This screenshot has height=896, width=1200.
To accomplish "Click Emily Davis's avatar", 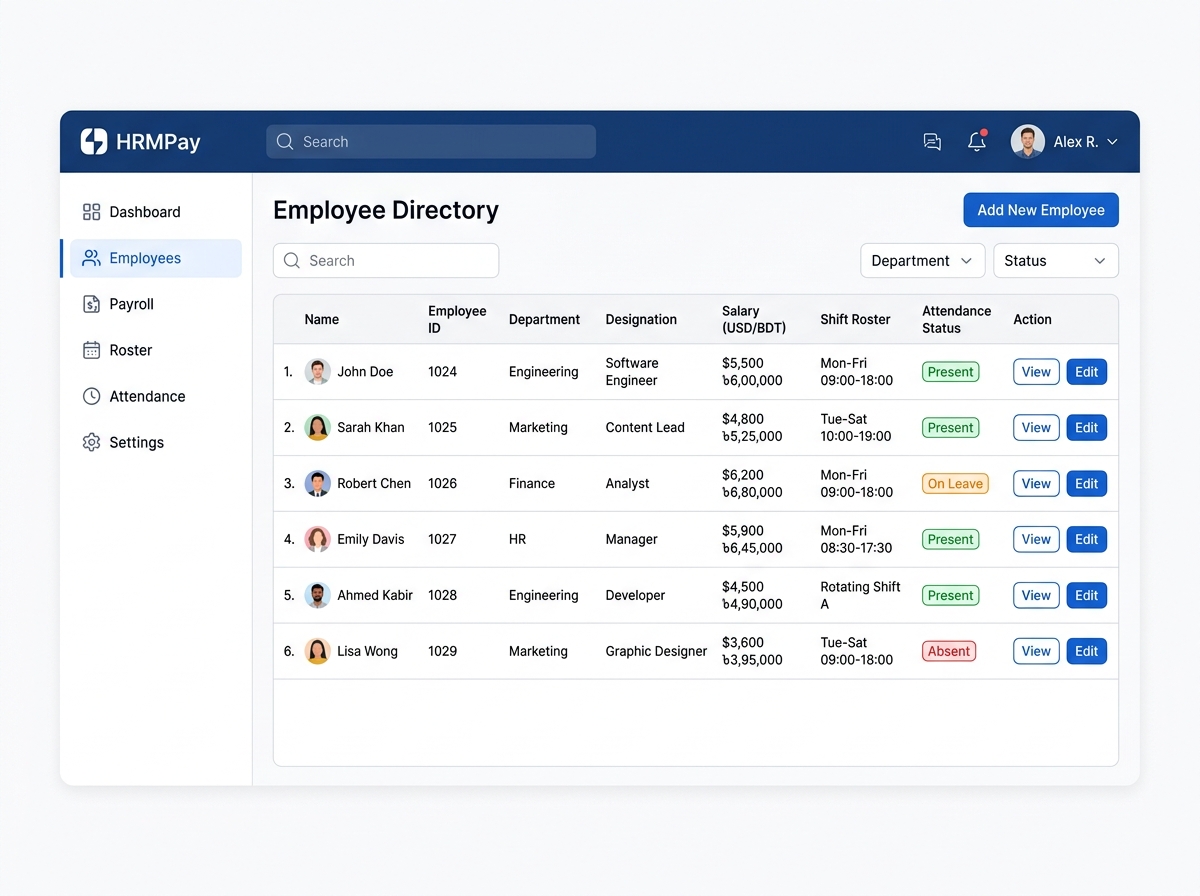I will (318, 540).
